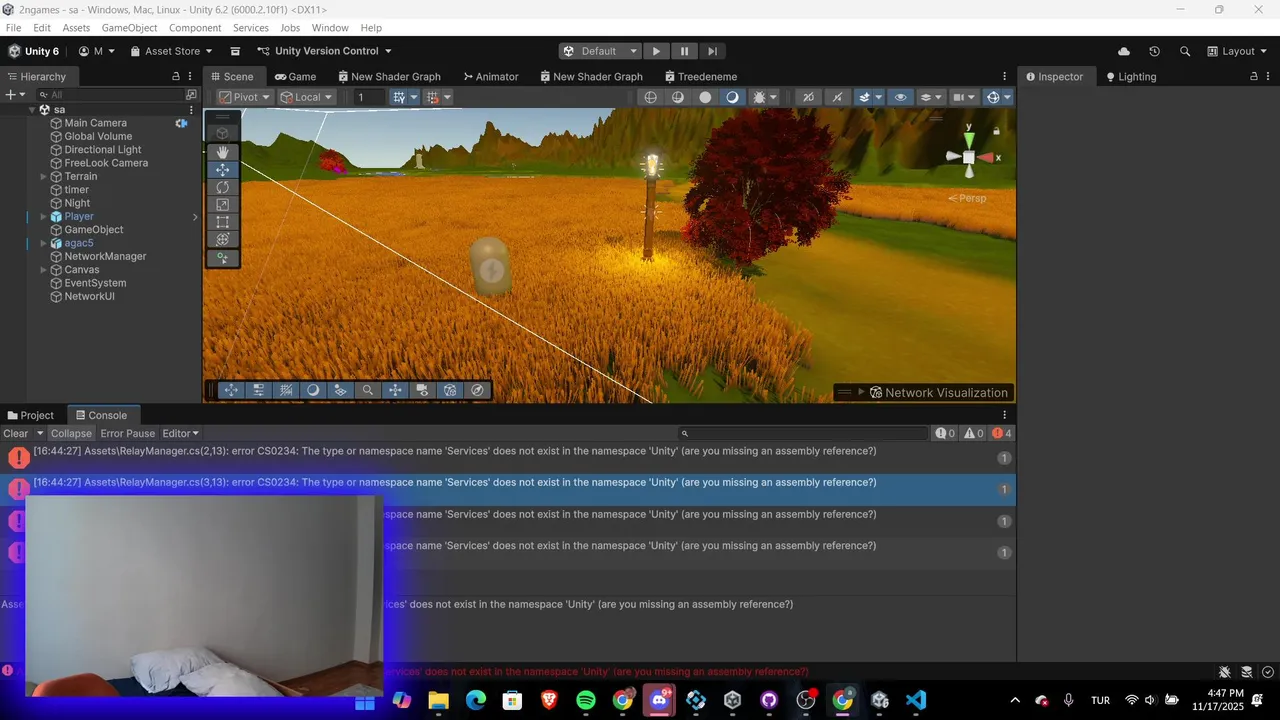1280x720 pixels.
Task: Click the Step frame button
Action: (x=712, y=51)
